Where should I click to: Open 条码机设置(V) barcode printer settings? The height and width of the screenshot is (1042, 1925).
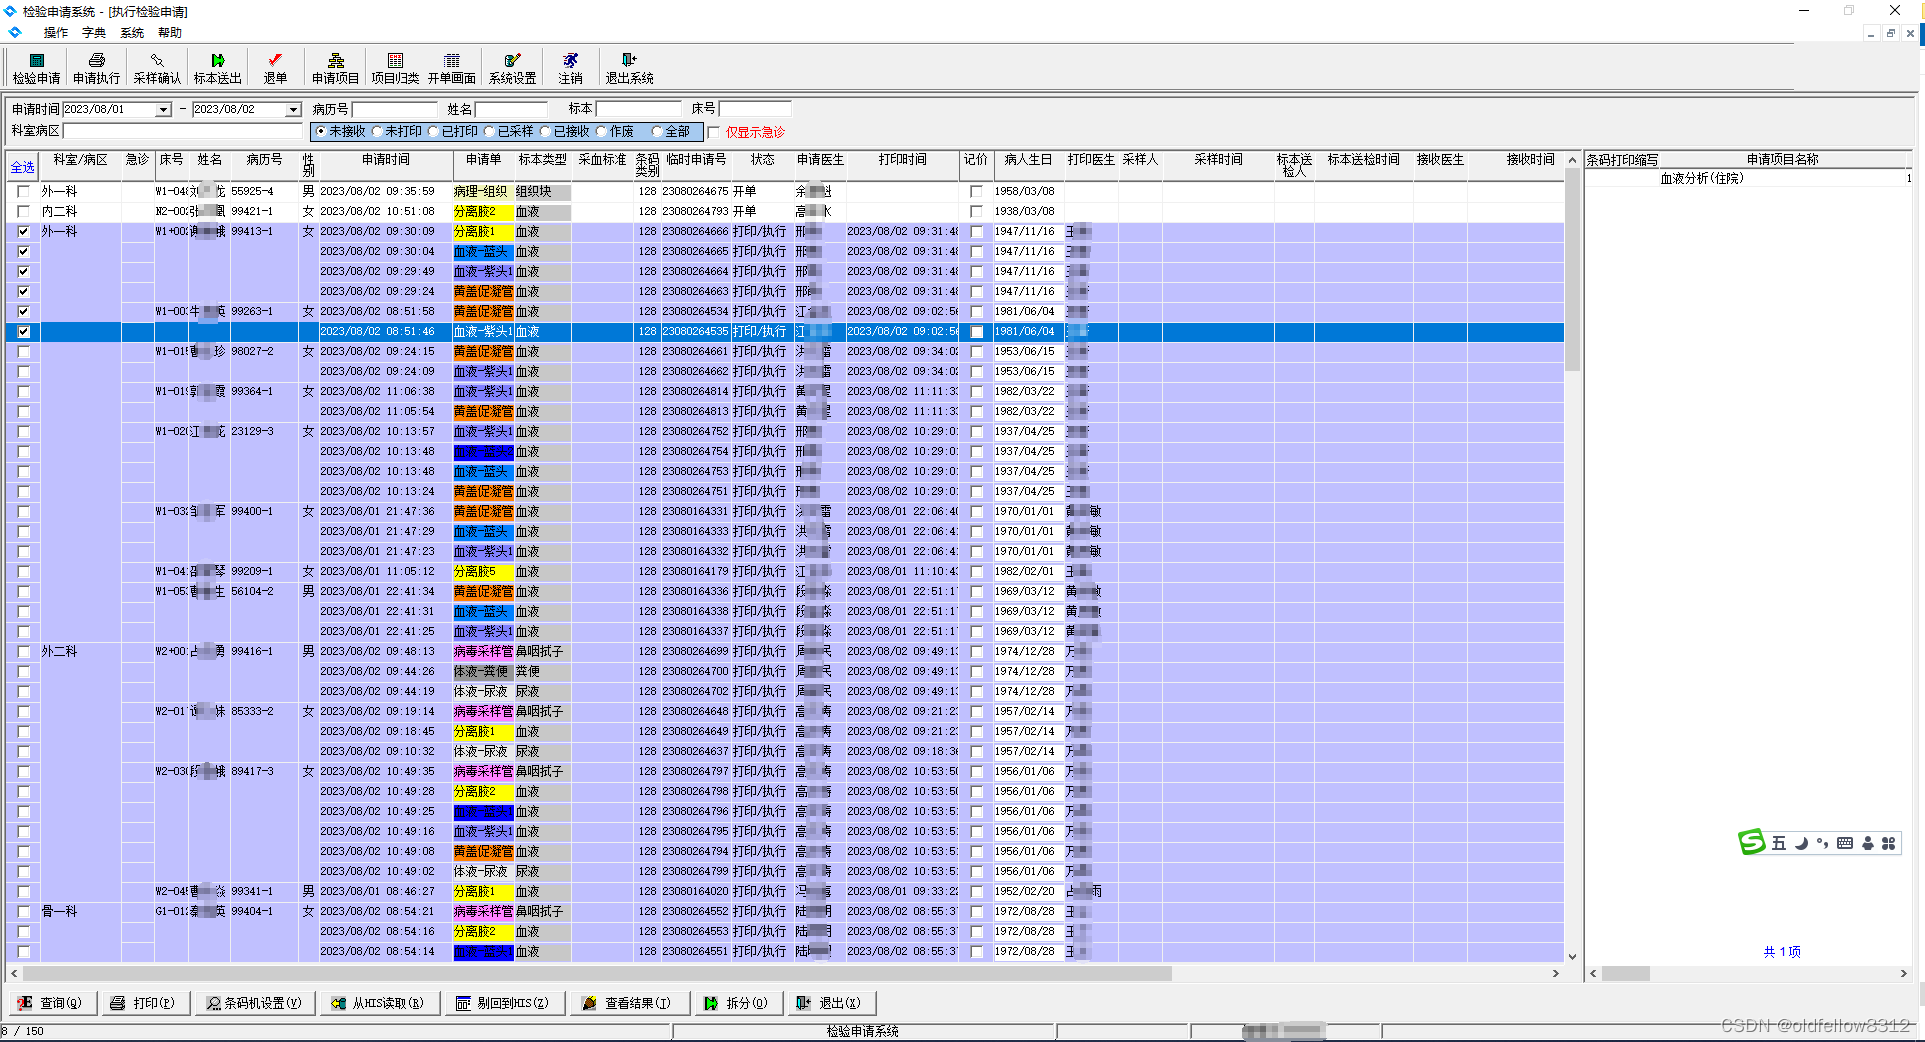(255, 1003)
